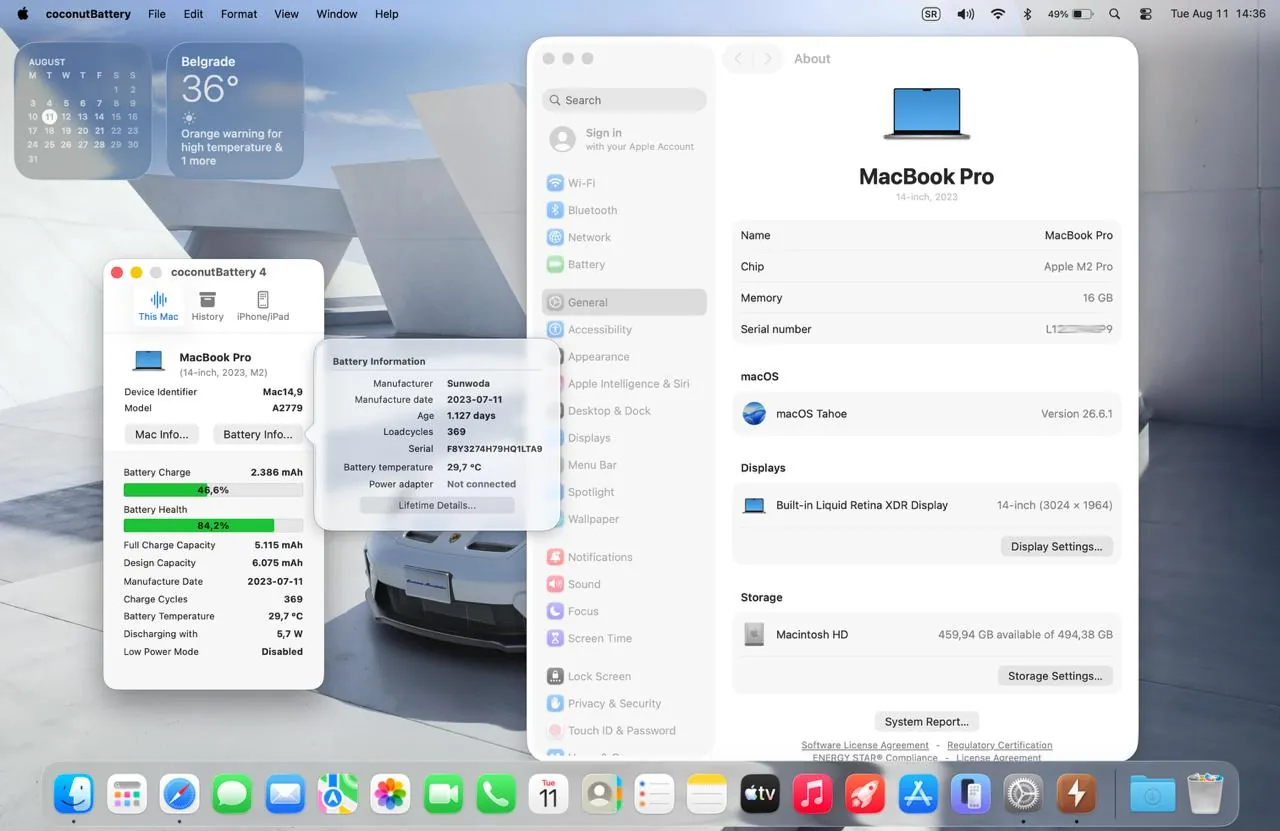Open Sound settings in the sidebar
1280x831 pixels.
[x=624, y=584]
